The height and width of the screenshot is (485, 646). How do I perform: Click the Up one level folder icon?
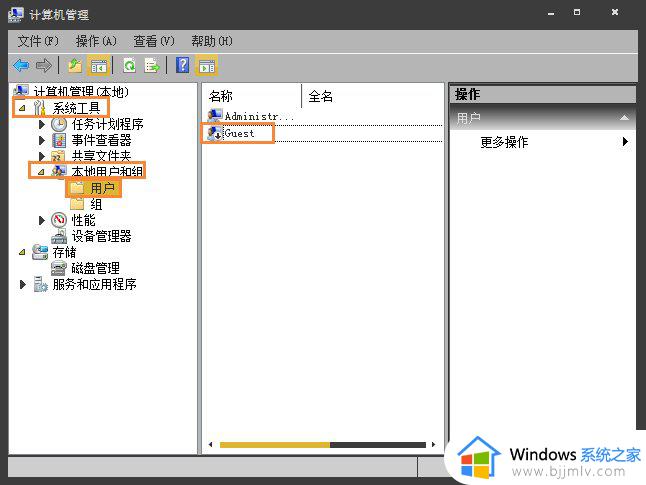[75, 66]
